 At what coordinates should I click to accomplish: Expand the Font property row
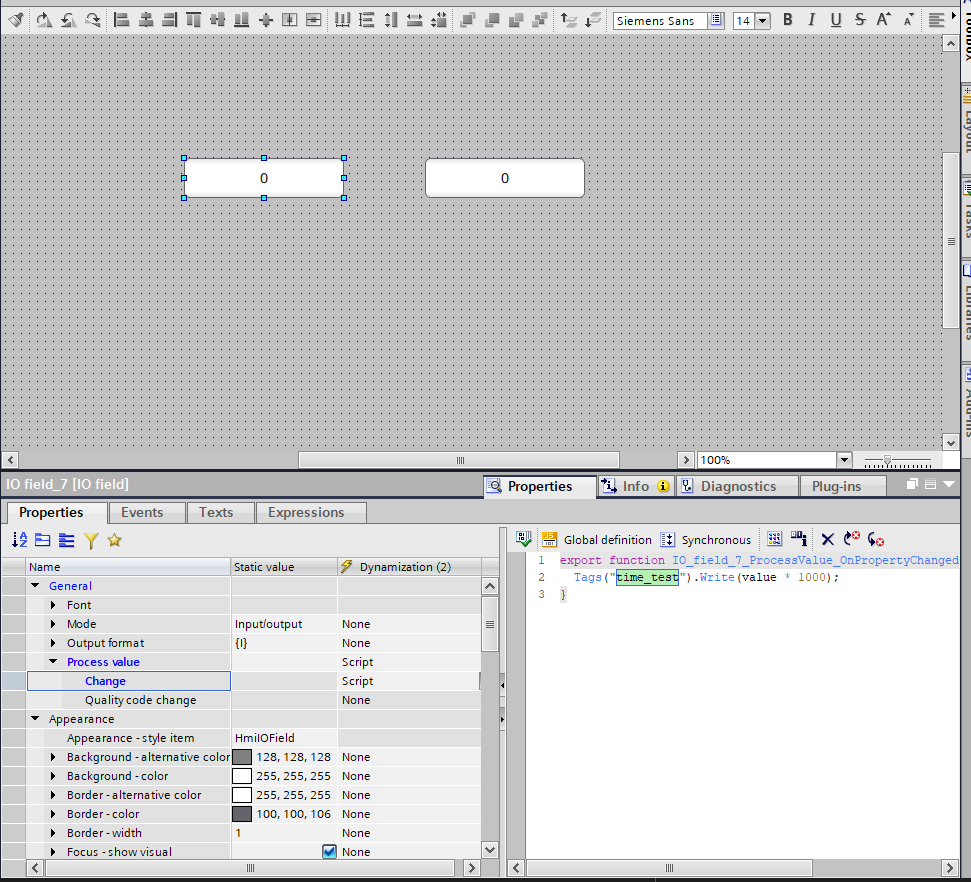point(54,605)
